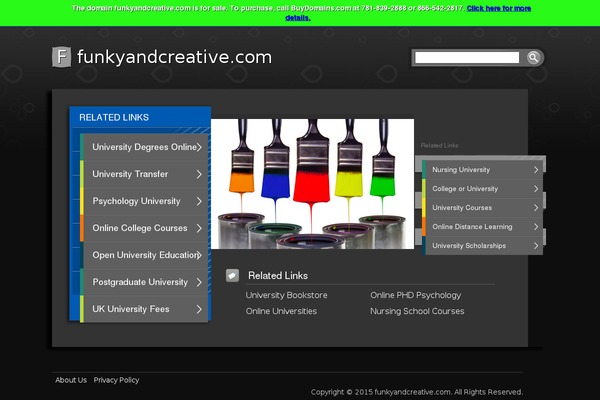Image resolution: width=600 pixels, height=400 pixels.
Task: Click chevron next to College or University
Action: click(x=536, y=189)
